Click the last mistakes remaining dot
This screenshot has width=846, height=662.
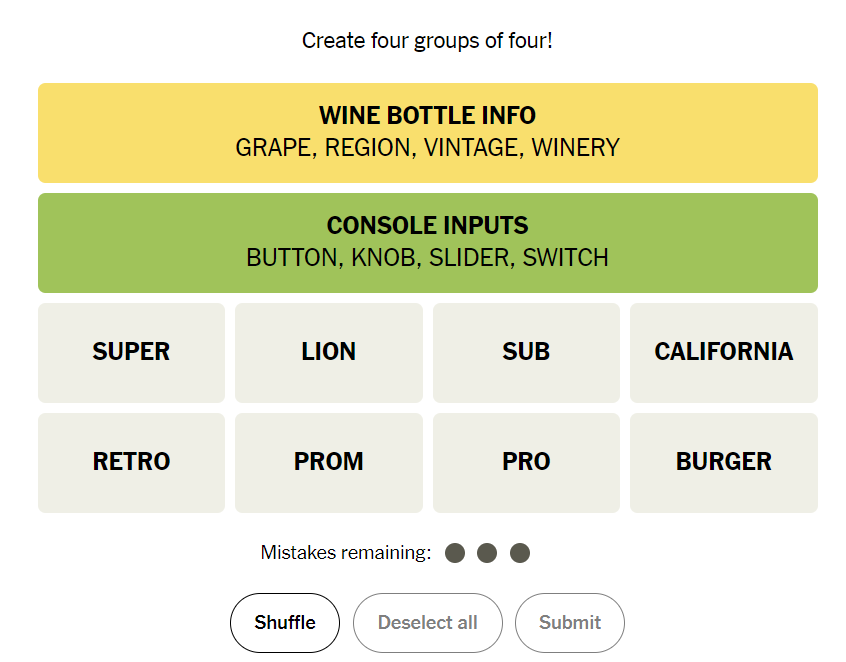click(520, 553)
